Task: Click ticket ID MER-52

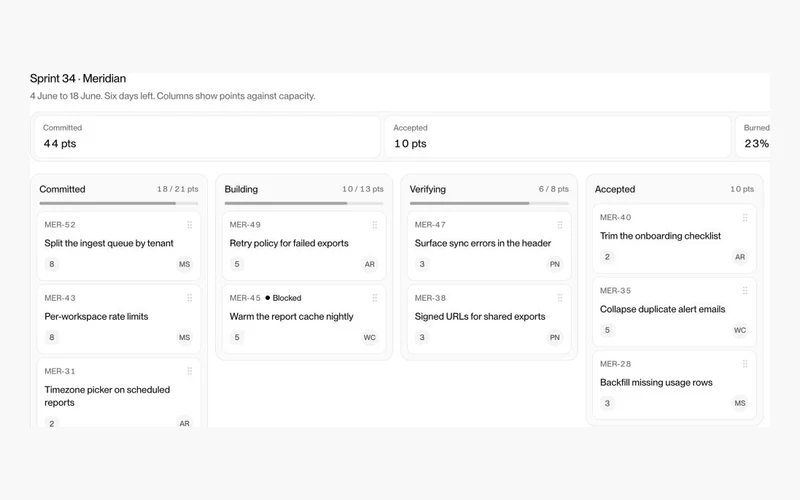Action: (60, 224)
